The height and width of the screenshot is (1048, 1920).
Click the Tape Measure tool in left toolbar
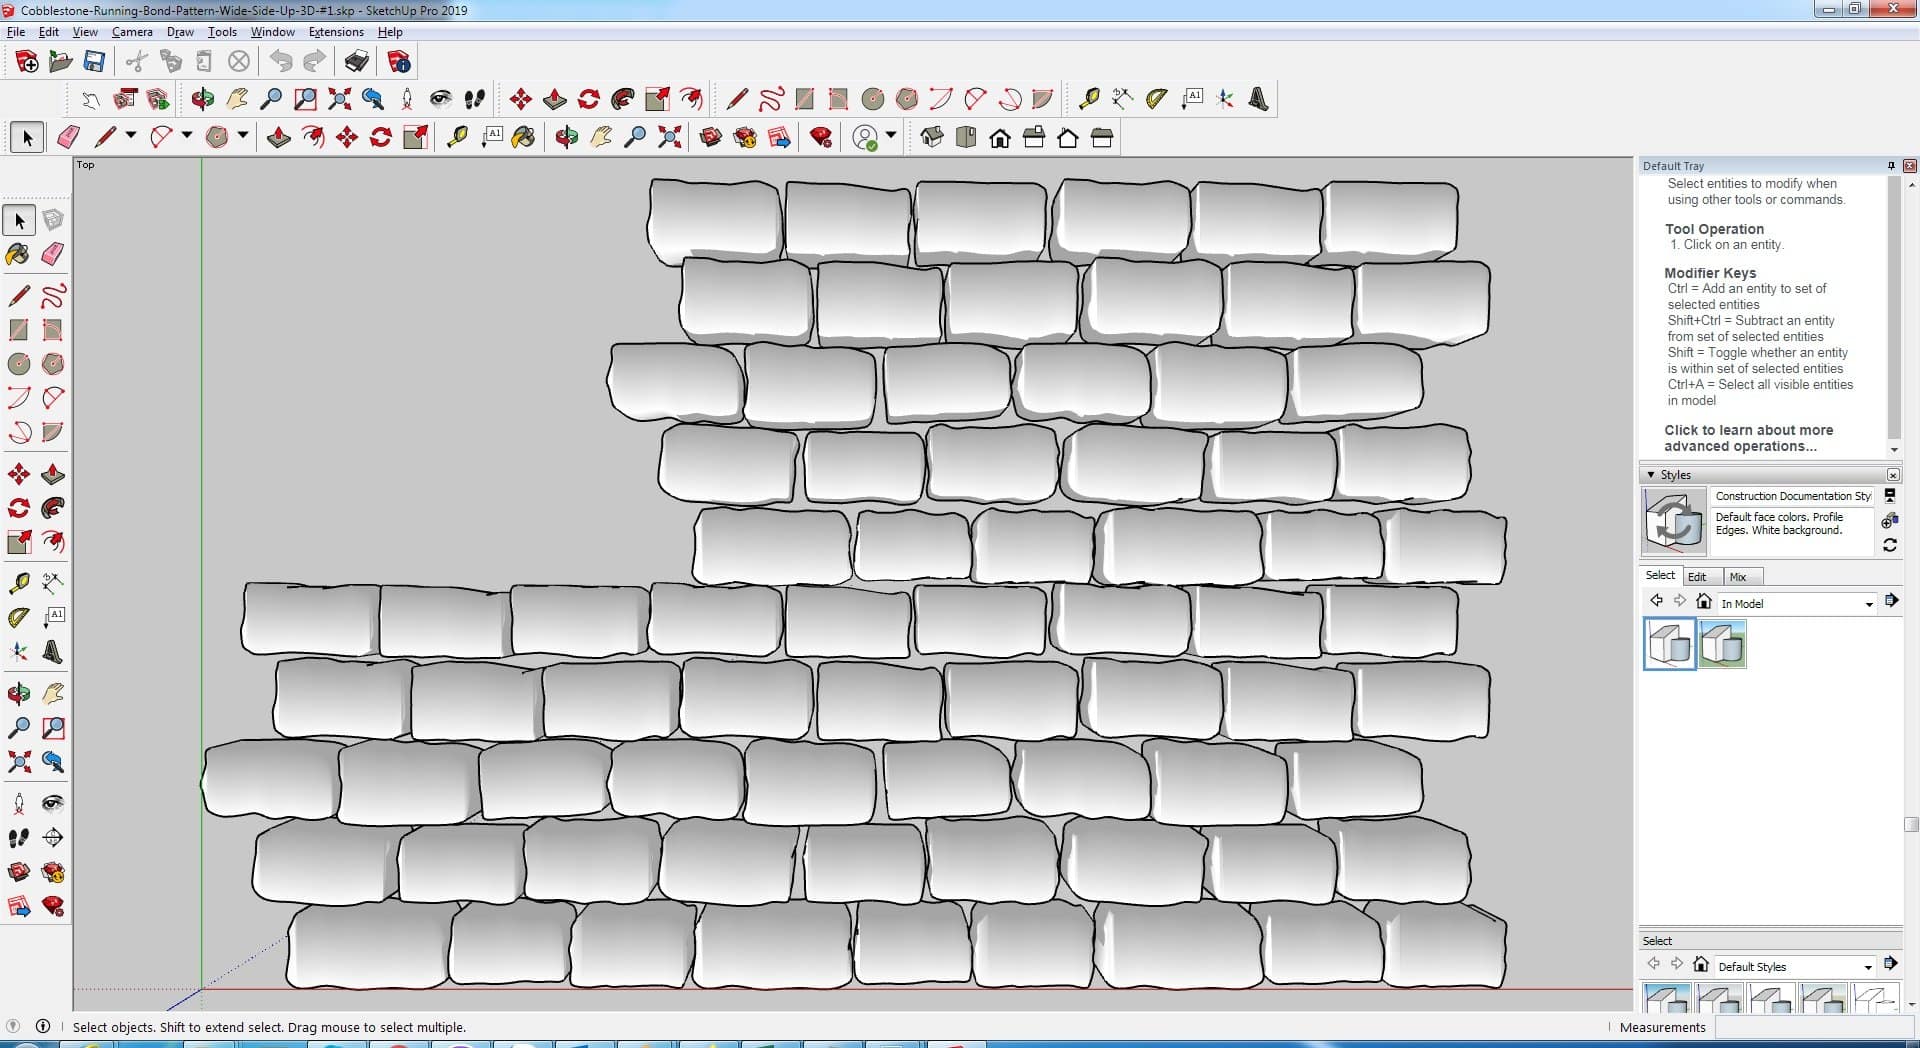[18, 583]
